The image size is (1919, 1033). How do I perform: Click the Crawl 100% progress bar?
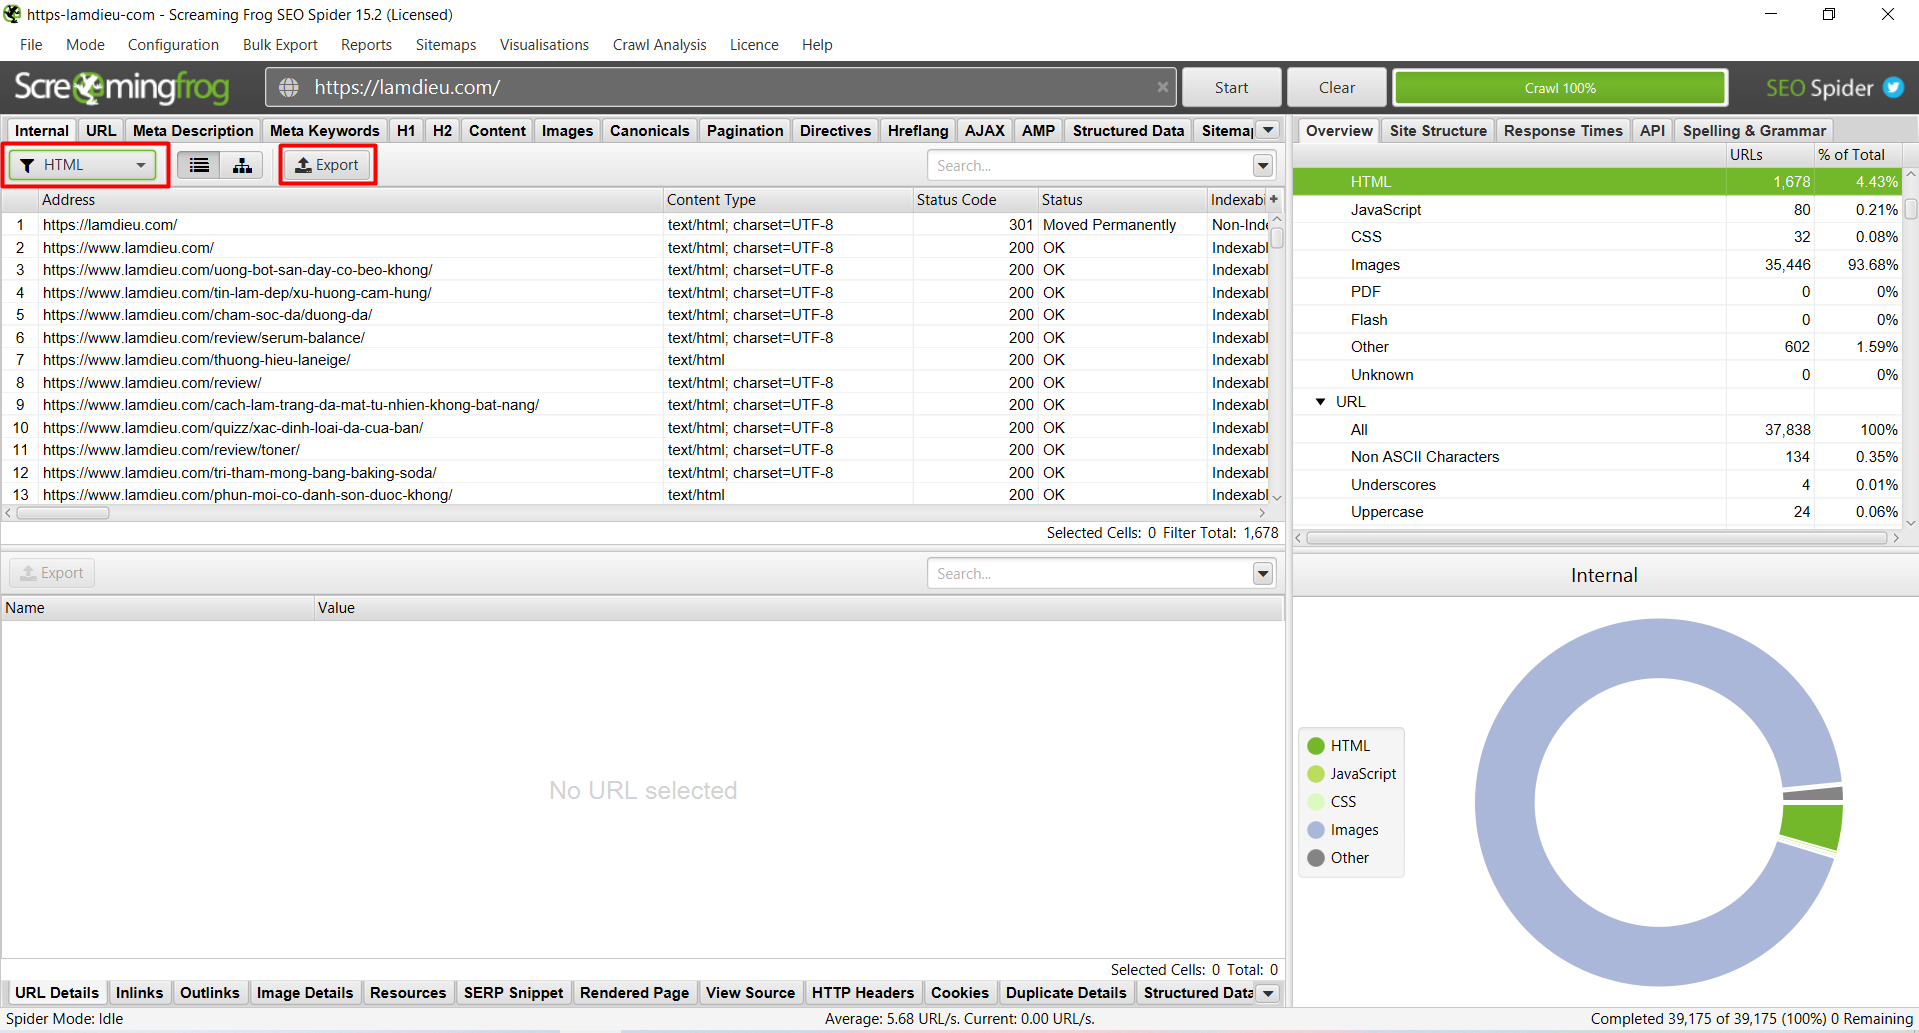(1560, 87)
